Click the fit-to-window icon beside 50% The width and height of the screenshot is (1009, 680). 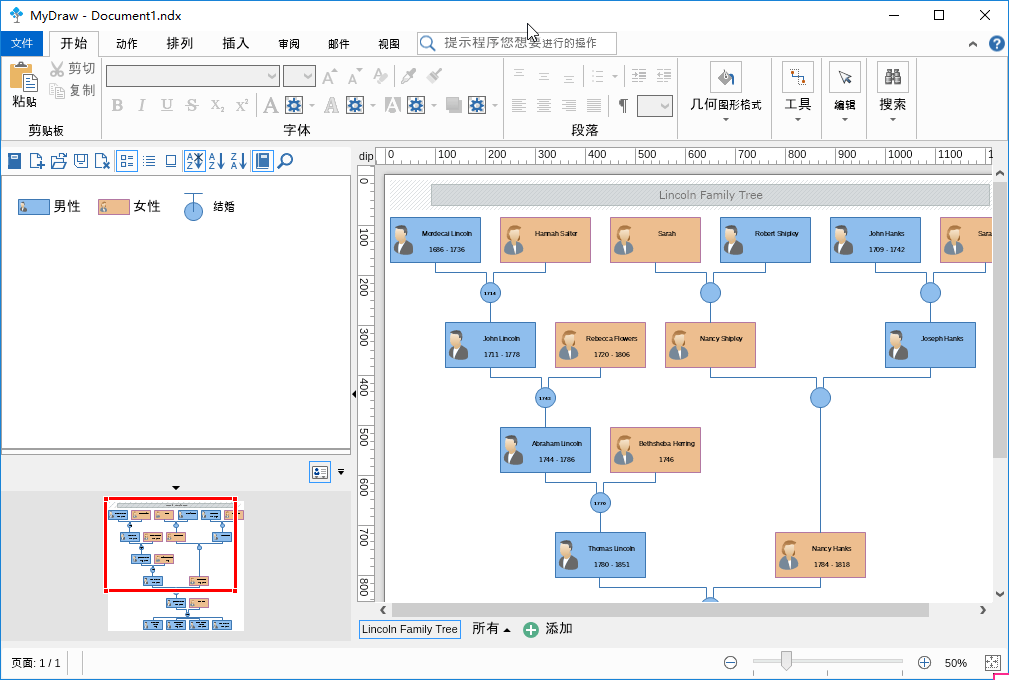click(x=992, y=663)
